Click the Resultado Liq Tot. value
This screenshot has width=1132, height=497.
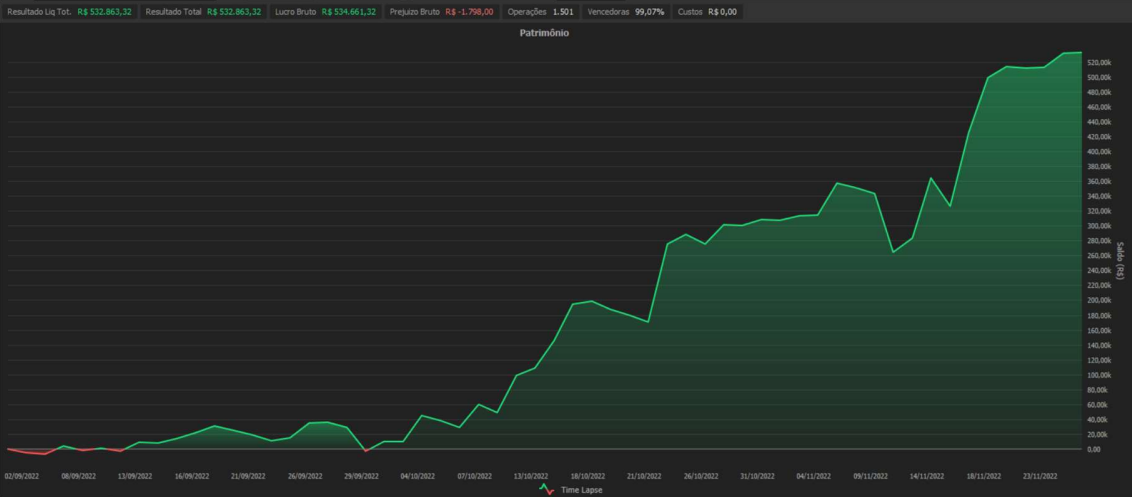pos(104,12)
